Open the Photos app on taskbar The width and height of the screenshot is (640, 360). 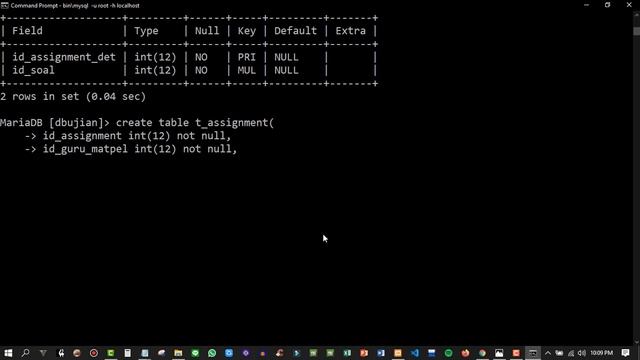point(499,353)
